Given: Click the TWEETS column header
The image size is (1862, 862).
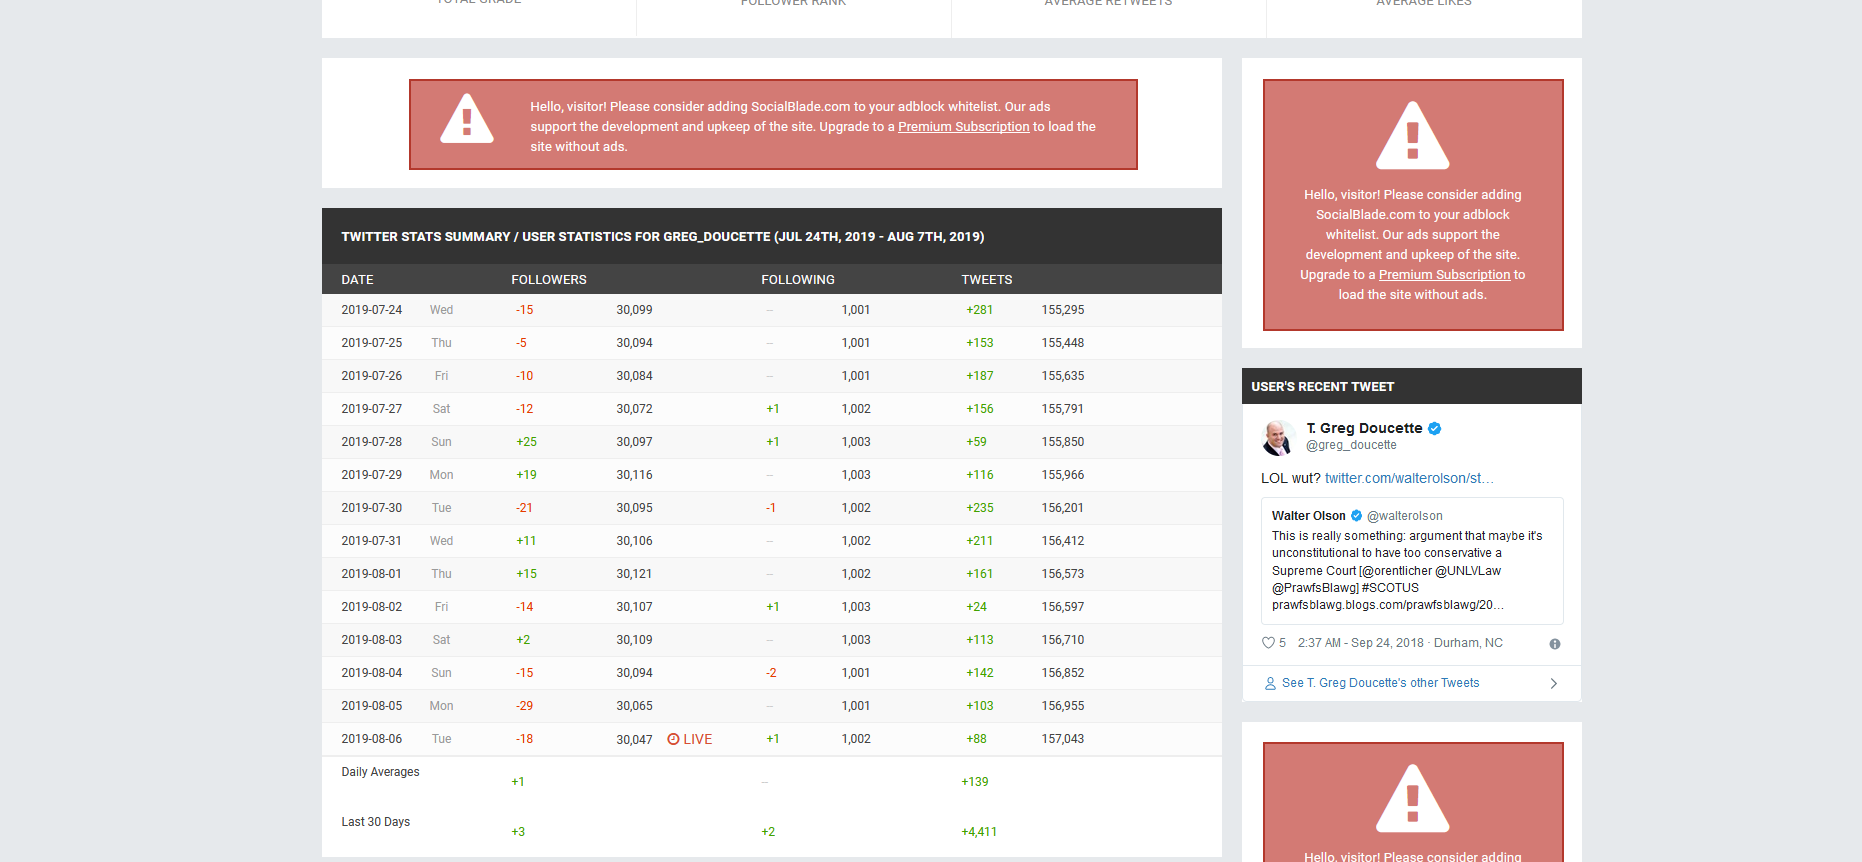Looking at the screenshot, I should tap(987, 280).
